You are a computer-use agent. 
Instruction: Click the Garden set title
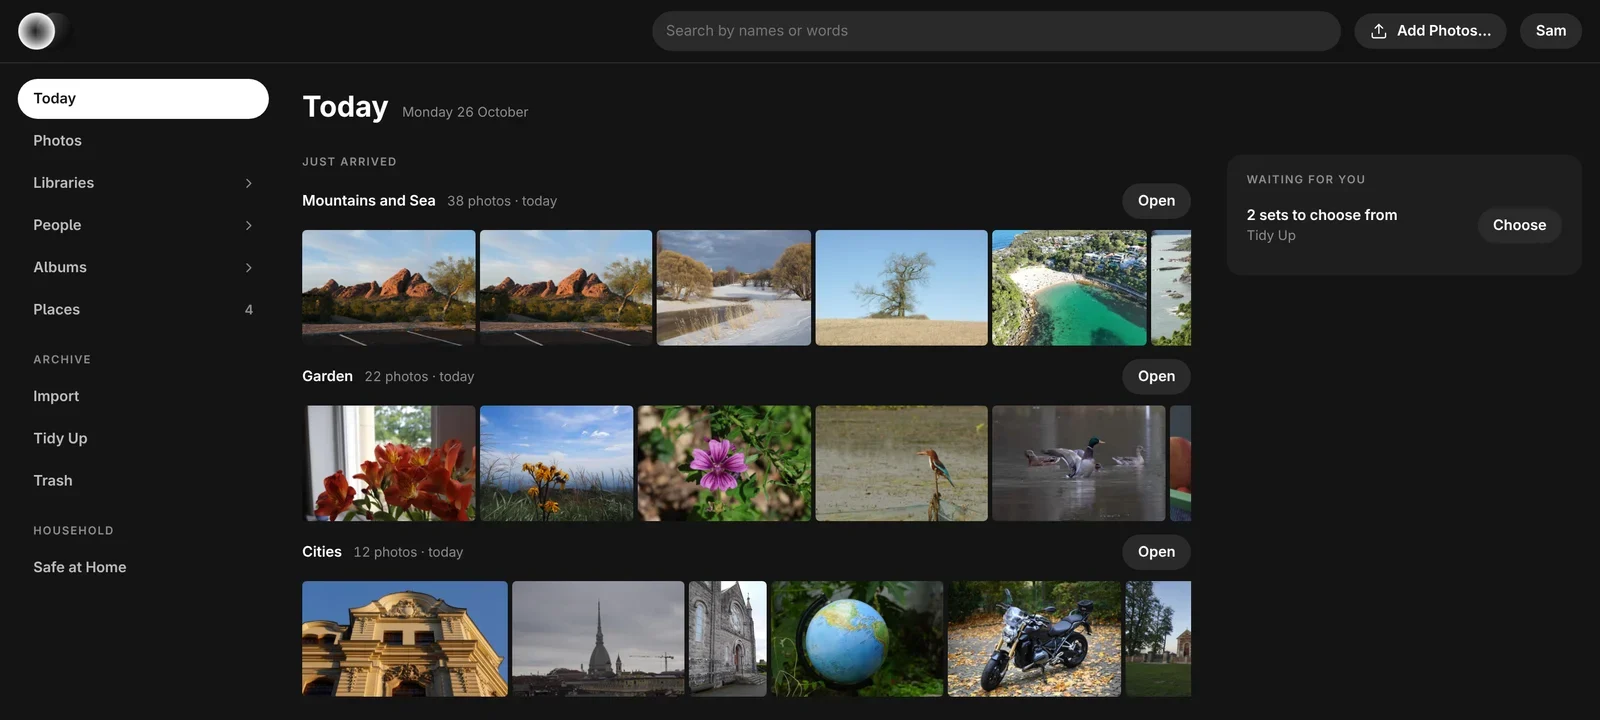(328, 376)
